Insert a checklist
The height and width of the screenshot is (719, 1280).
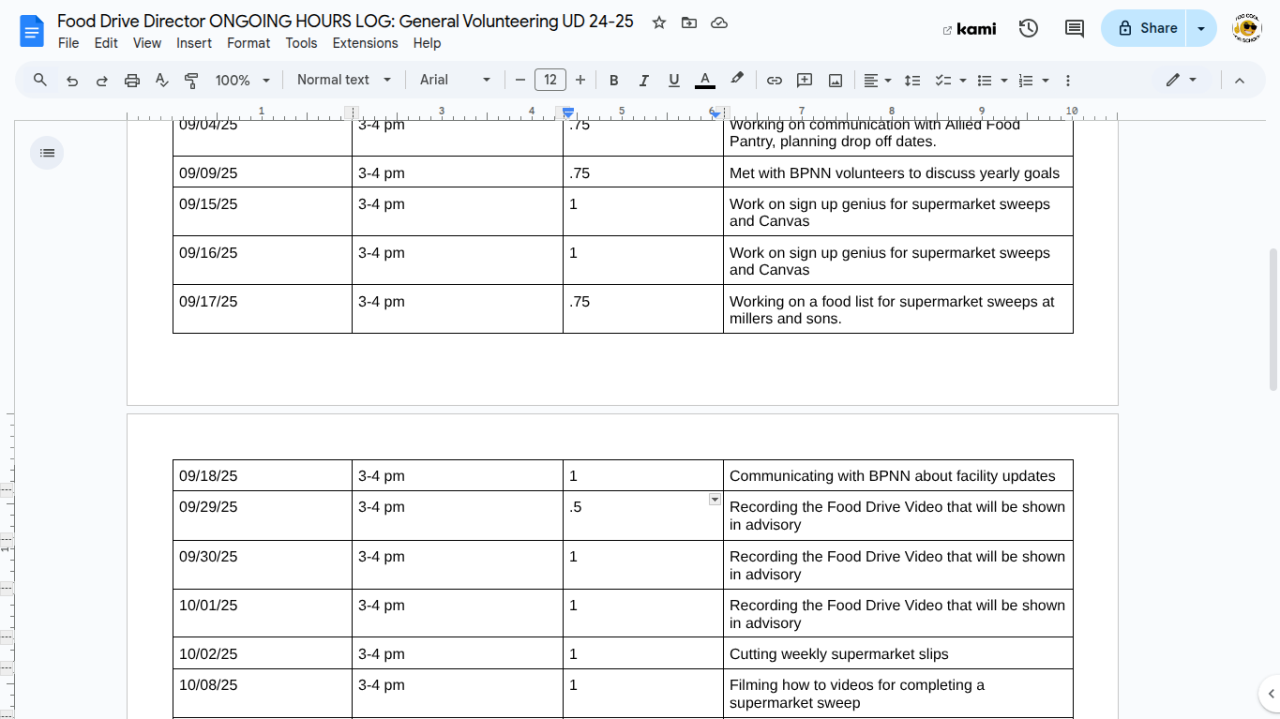point(942,80)
